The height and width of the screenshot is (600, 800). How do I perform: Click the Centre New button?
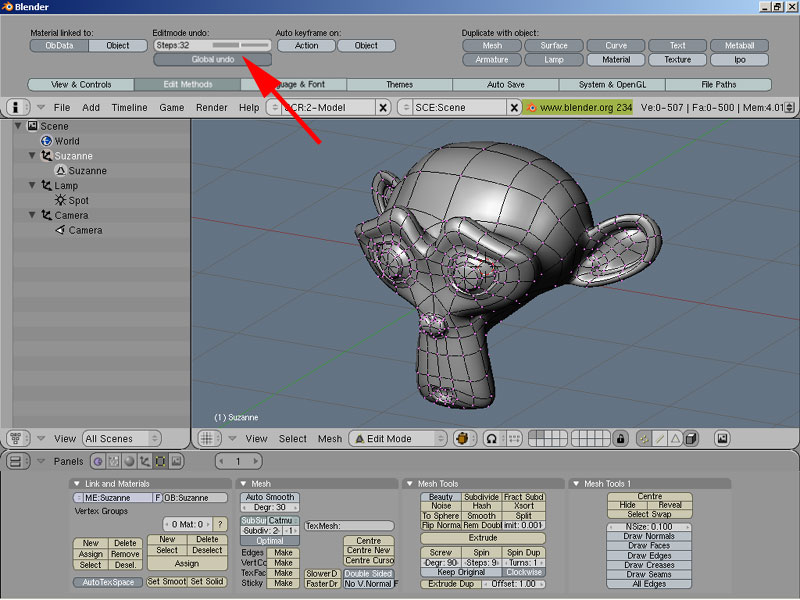tap(368, 551)
